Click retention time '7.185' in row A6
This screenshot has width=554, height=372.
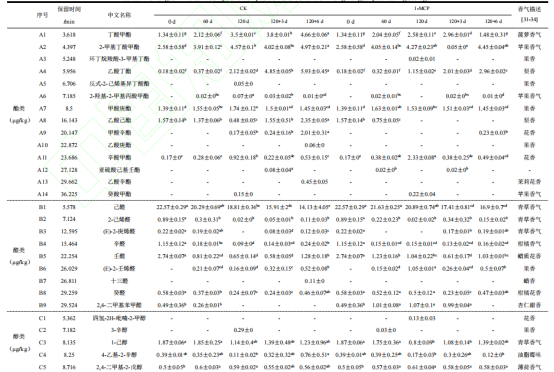pyautogui.click(x=69, y=96)
